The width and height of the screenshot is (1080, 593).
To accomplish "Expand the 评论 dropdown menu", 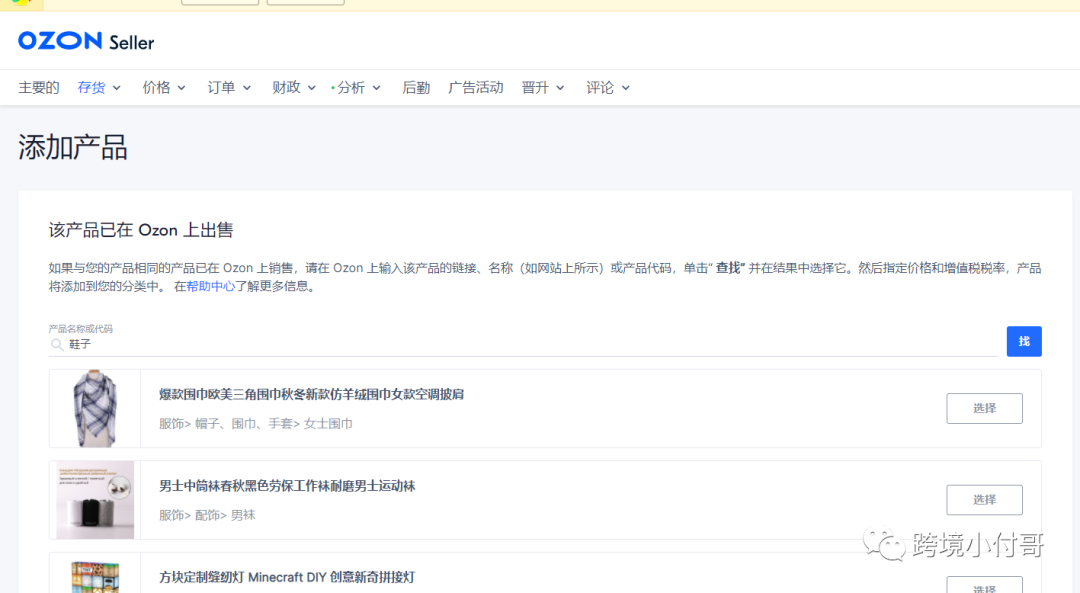I will pos(608,87).
